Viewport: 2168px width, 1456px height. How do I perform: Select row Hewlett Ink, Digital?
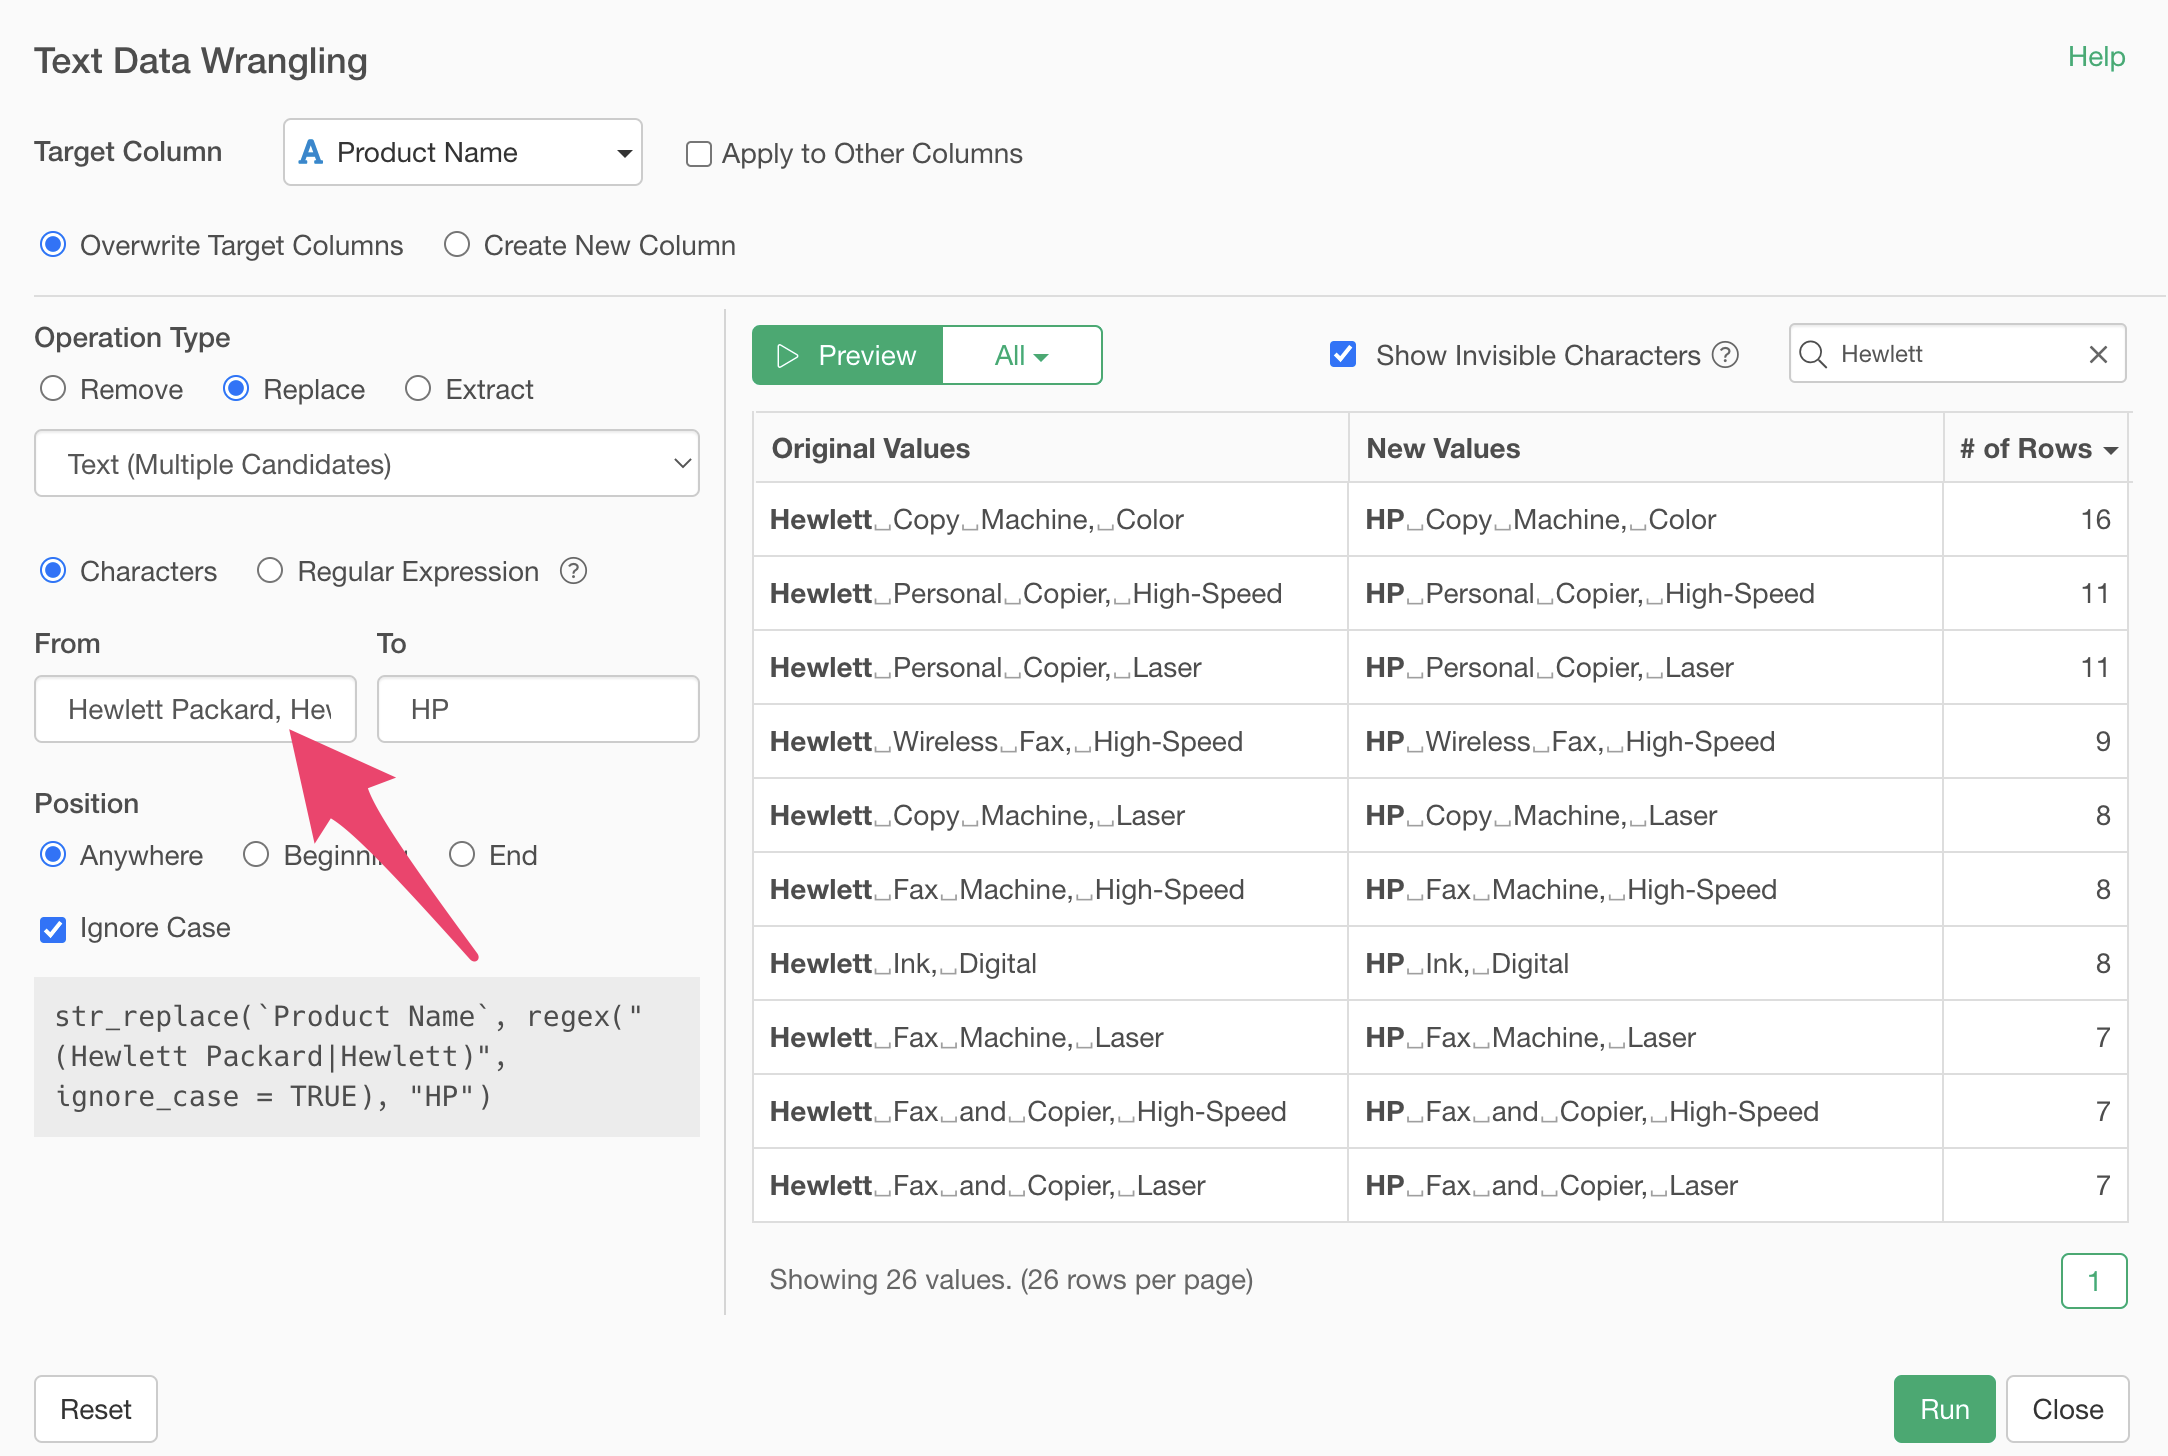(x=1440, y=964)
